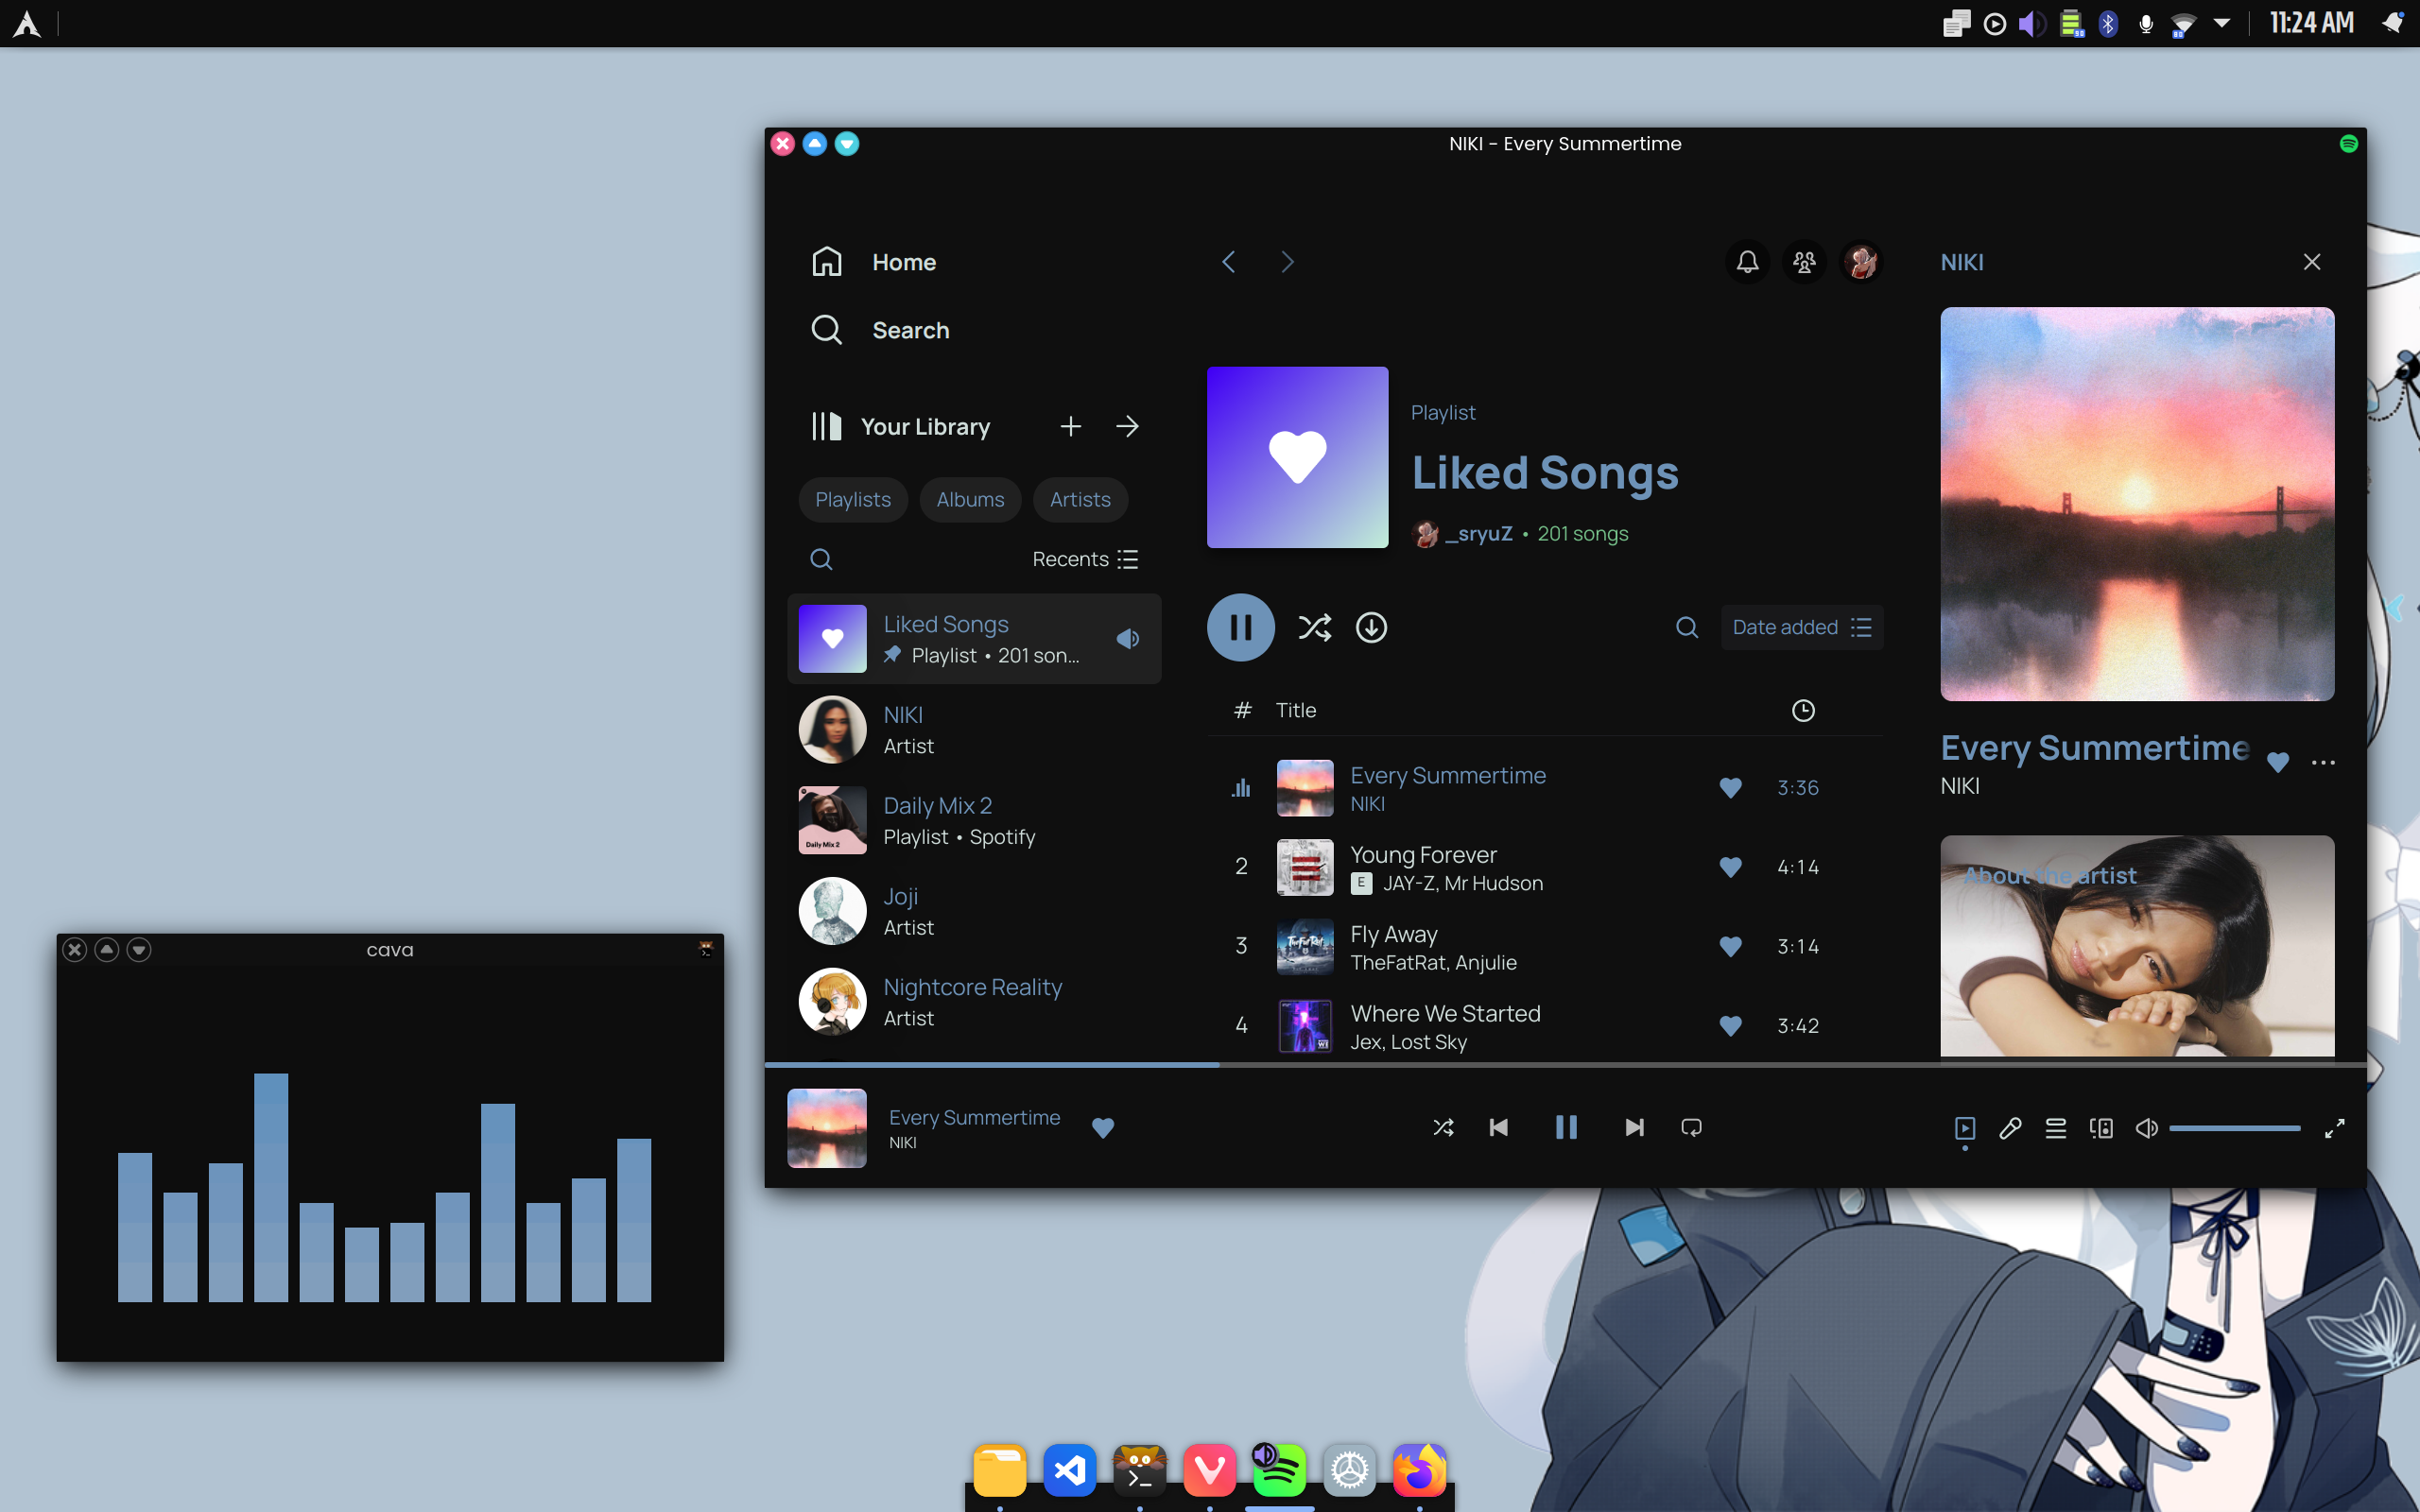
Task: Open Bluetooth icon in system tray
Action: (2108, 23)
